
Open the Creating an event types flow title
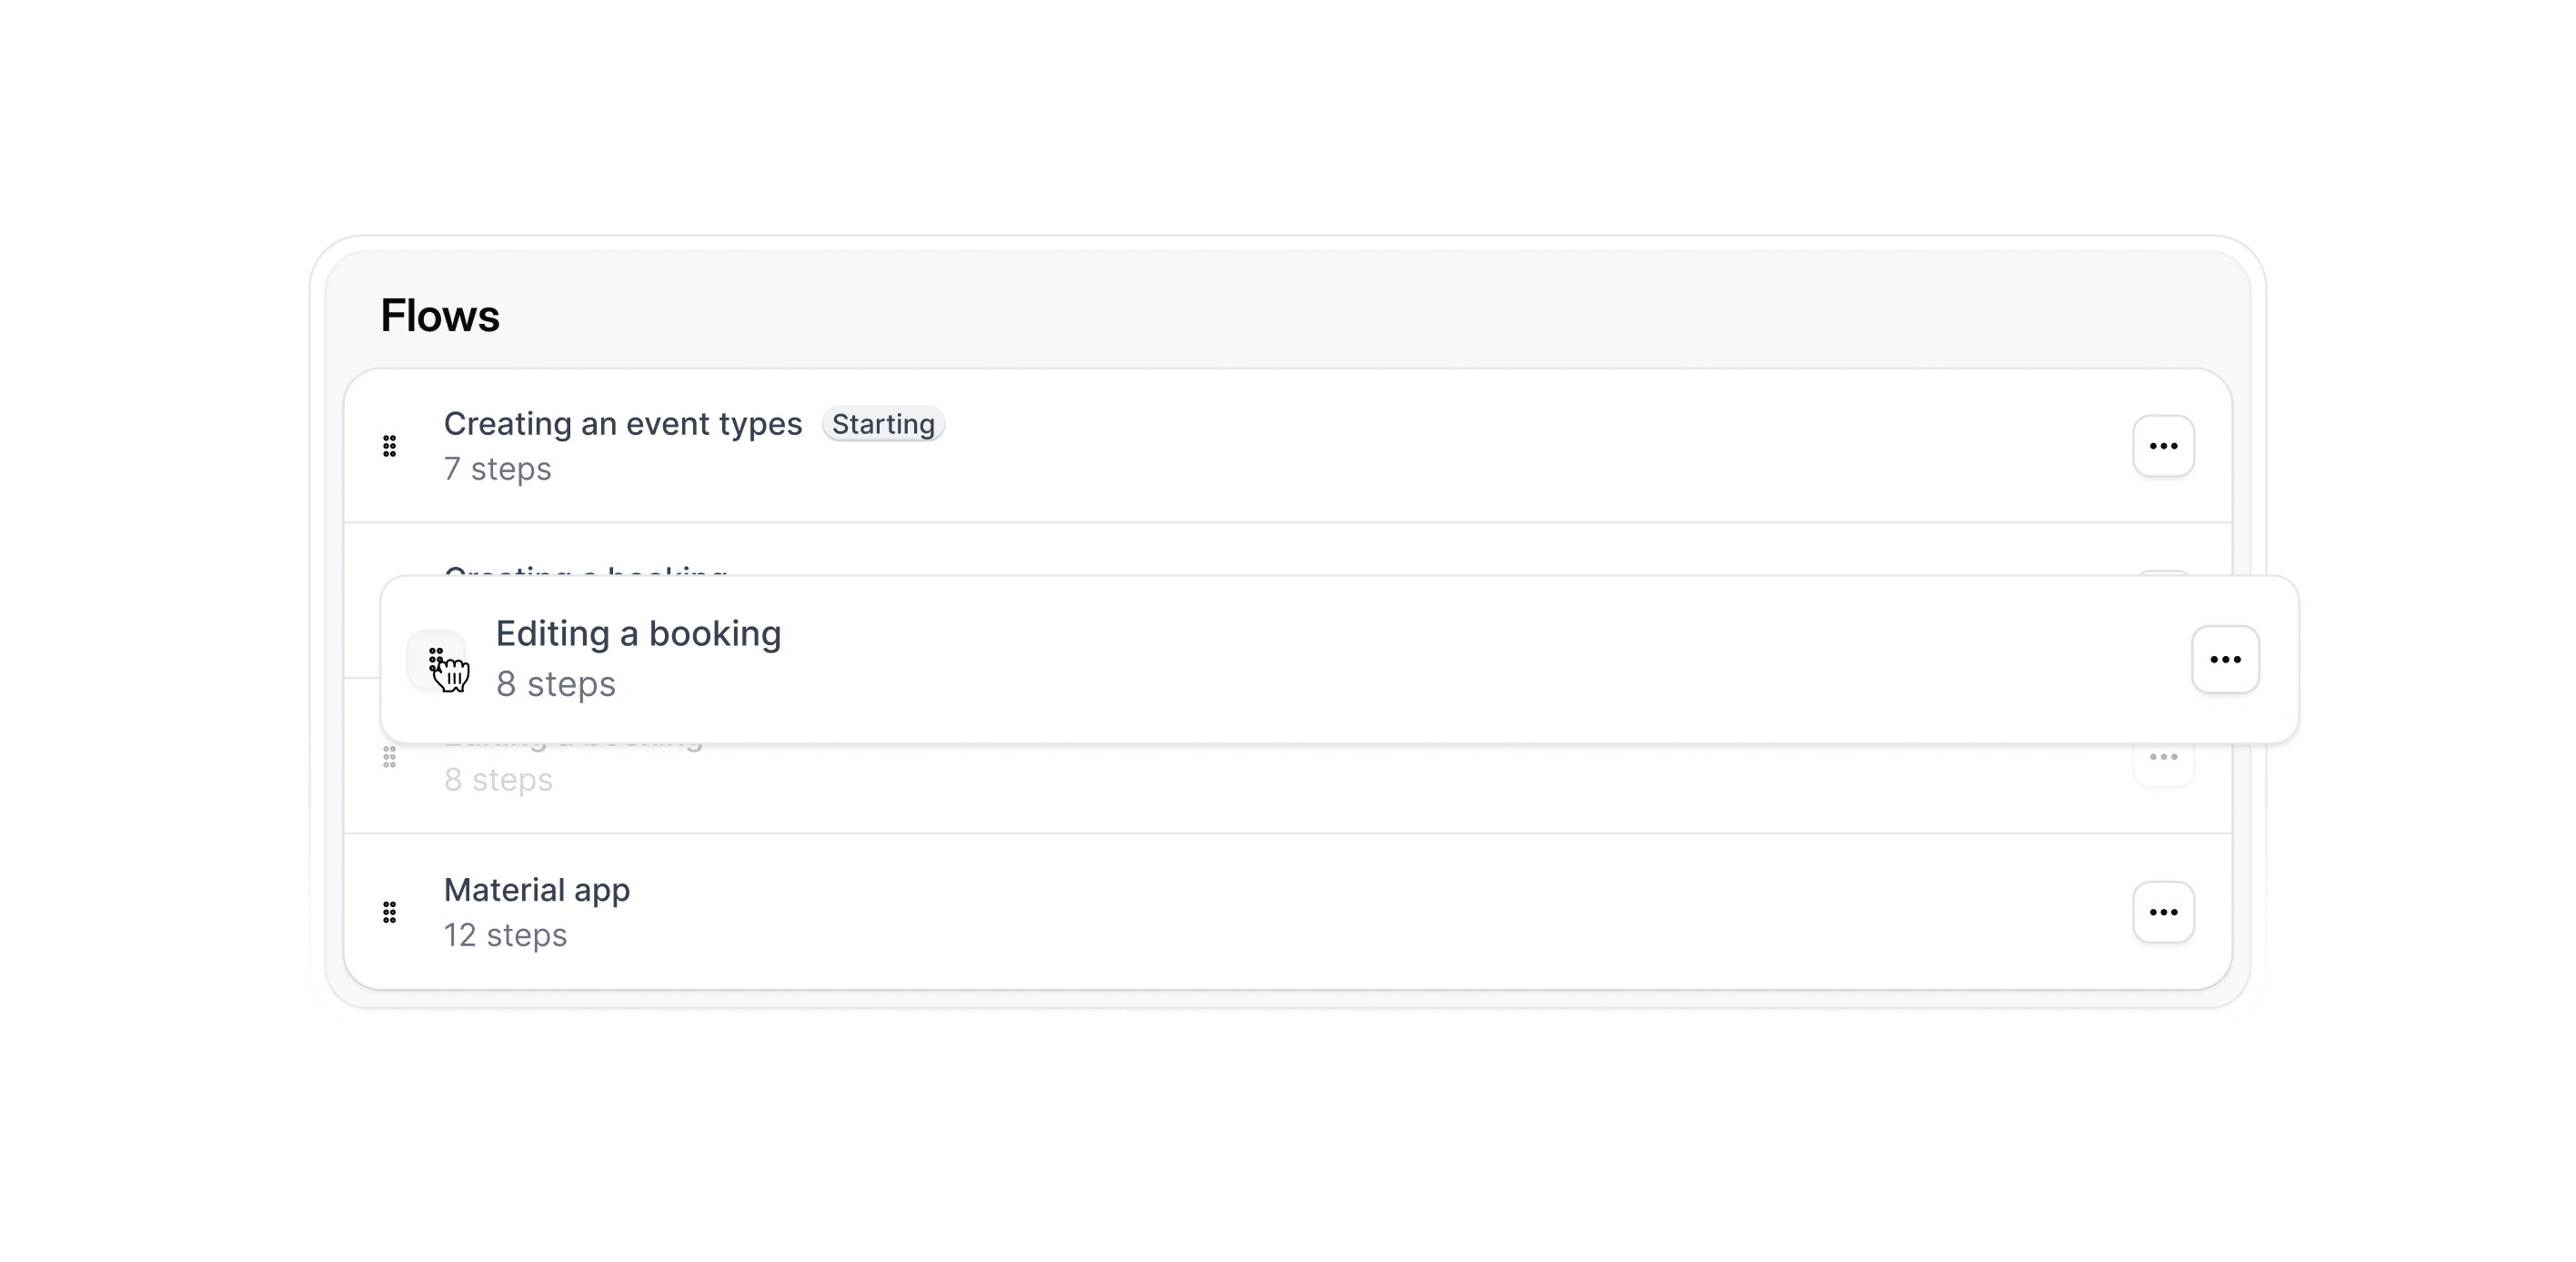click(622, 424)
